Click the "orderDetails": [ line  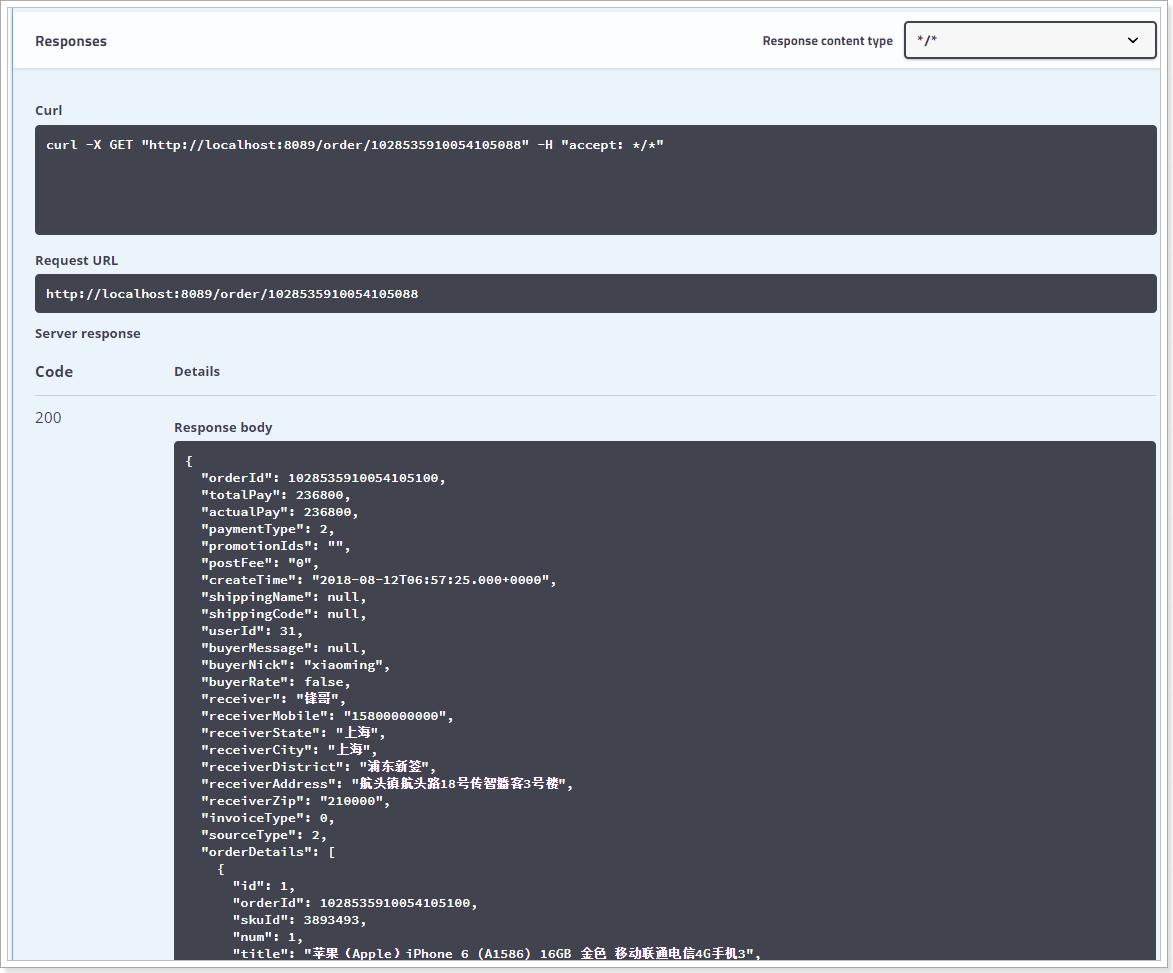point(268,853)
